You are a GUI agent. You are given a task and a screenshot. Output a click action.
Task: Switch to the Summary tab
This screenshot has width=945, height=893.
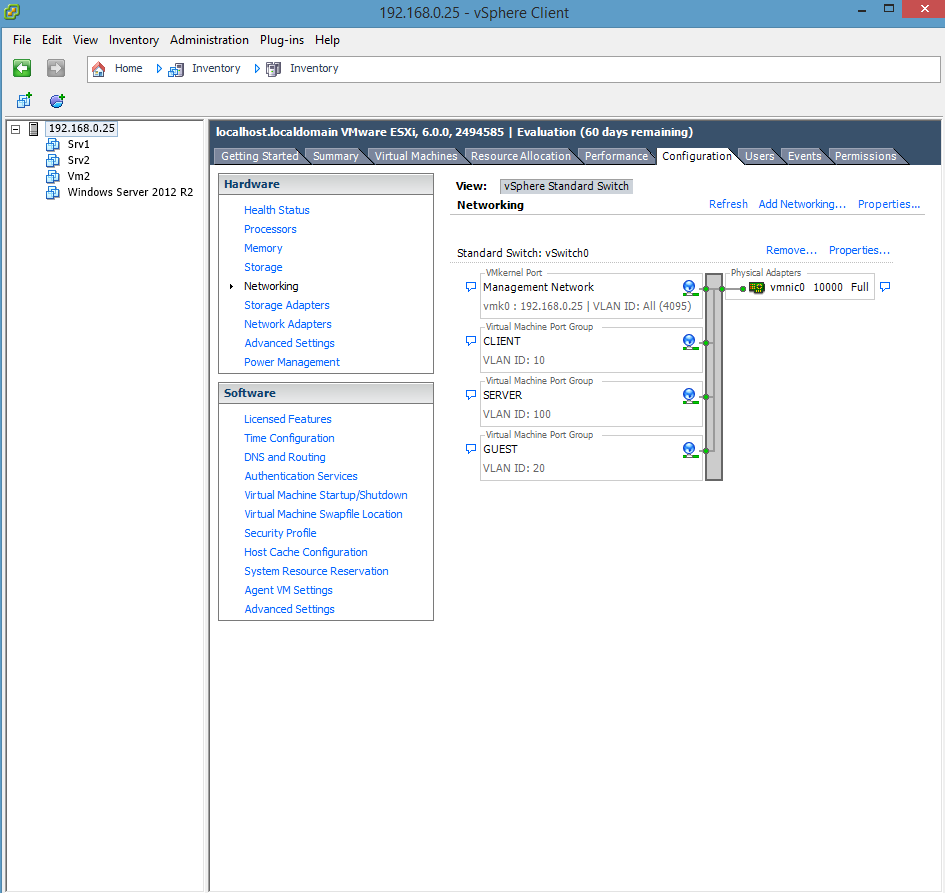[x=336, y=156]
